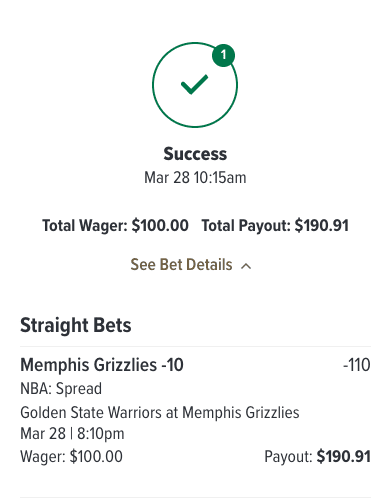Open Golden State Warriors at Memphis Grizzlies matchup
This screenshot has height=498, width=389.
click(x=160, y=413)
